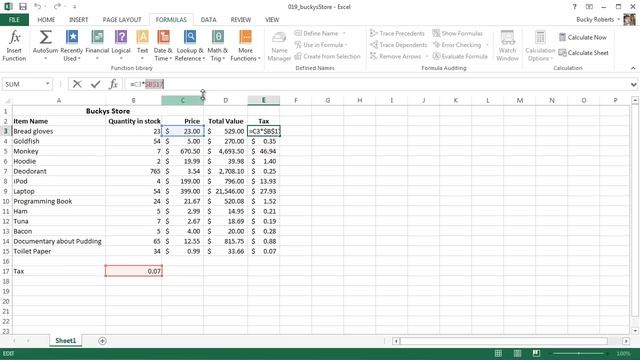The width and height of the screenshot is (640, 360).
Task: Expand the formula bar
Action: click(633, 84)
